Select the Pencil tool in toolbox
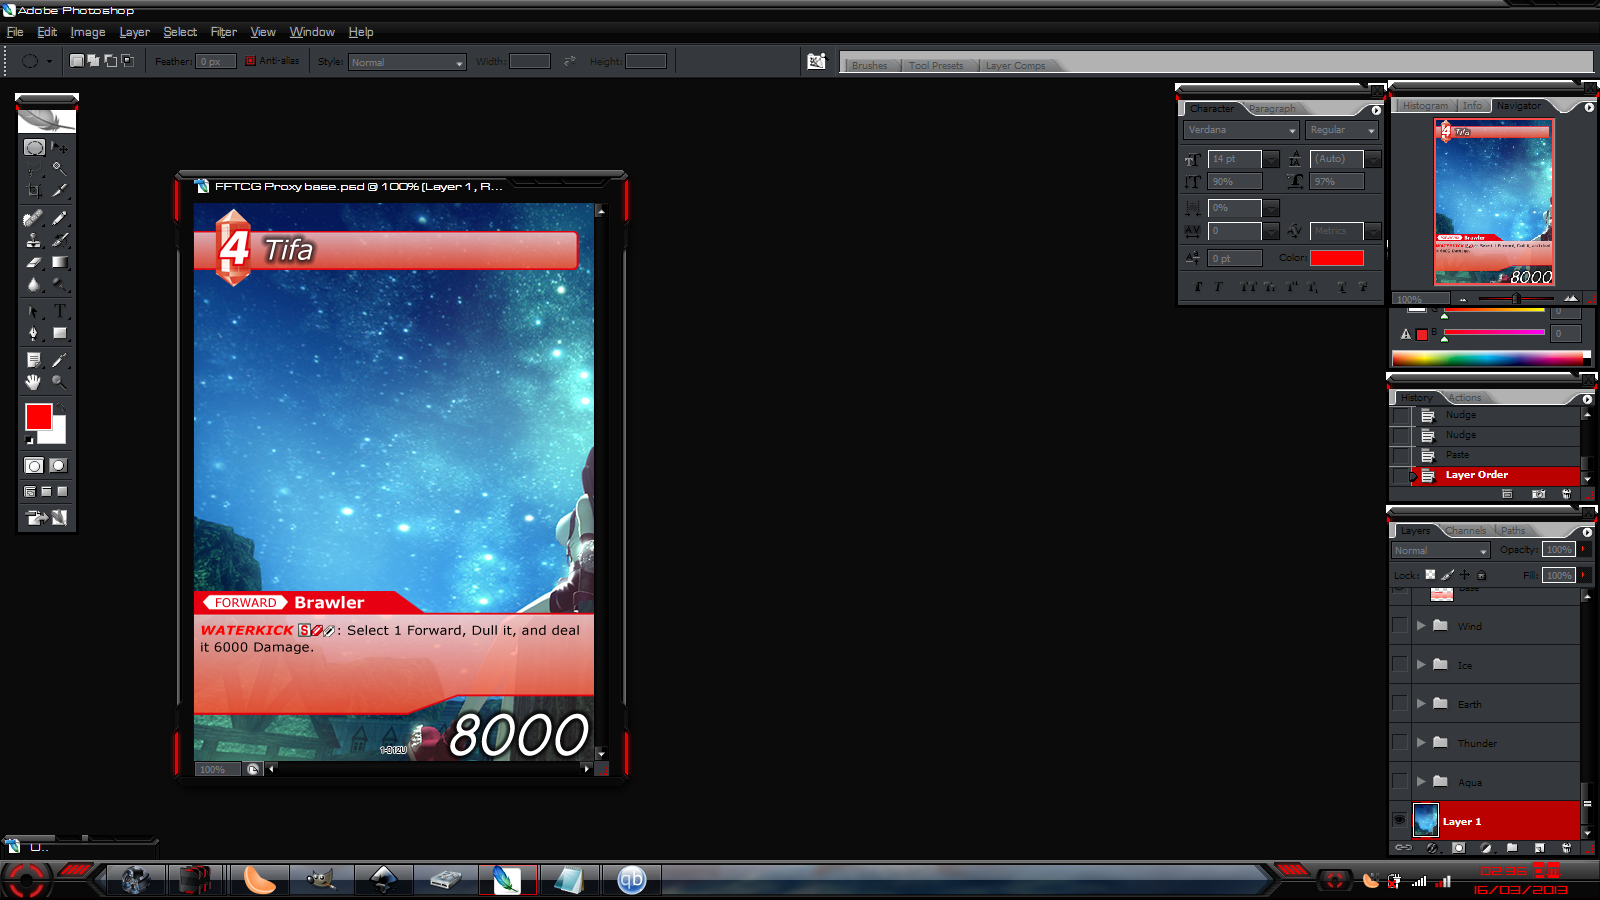 (59, 218)
